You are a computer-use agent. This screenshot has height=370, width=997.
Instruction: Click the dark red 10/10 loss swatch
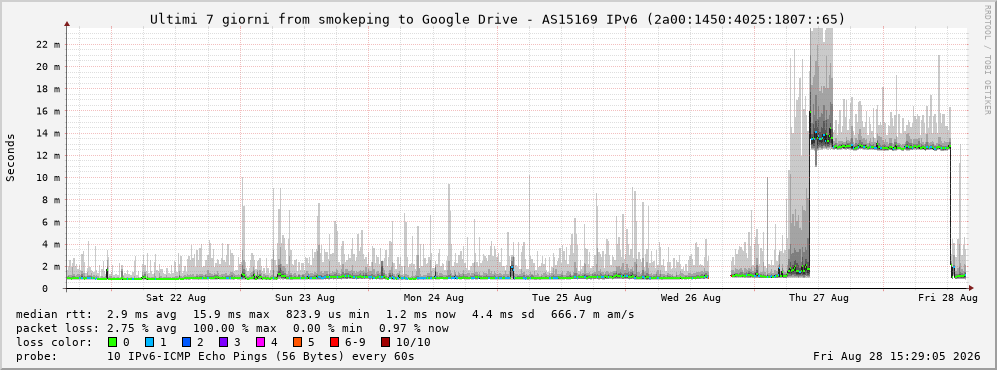coord(385,342)
